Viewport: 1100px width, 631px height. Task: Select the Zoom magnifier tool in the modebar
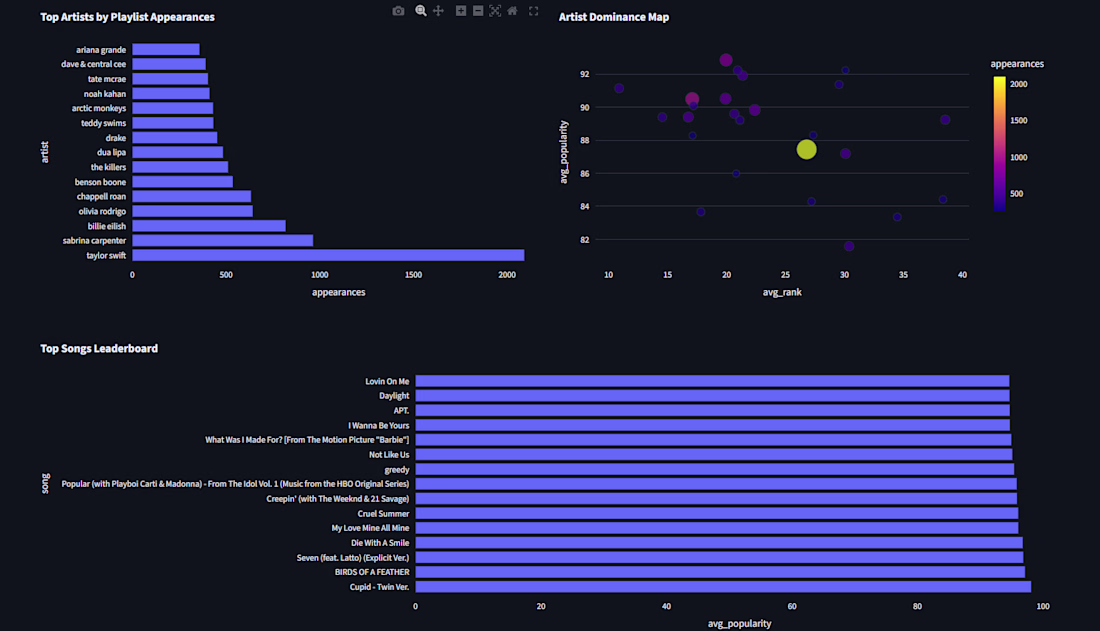pos(421,11)
